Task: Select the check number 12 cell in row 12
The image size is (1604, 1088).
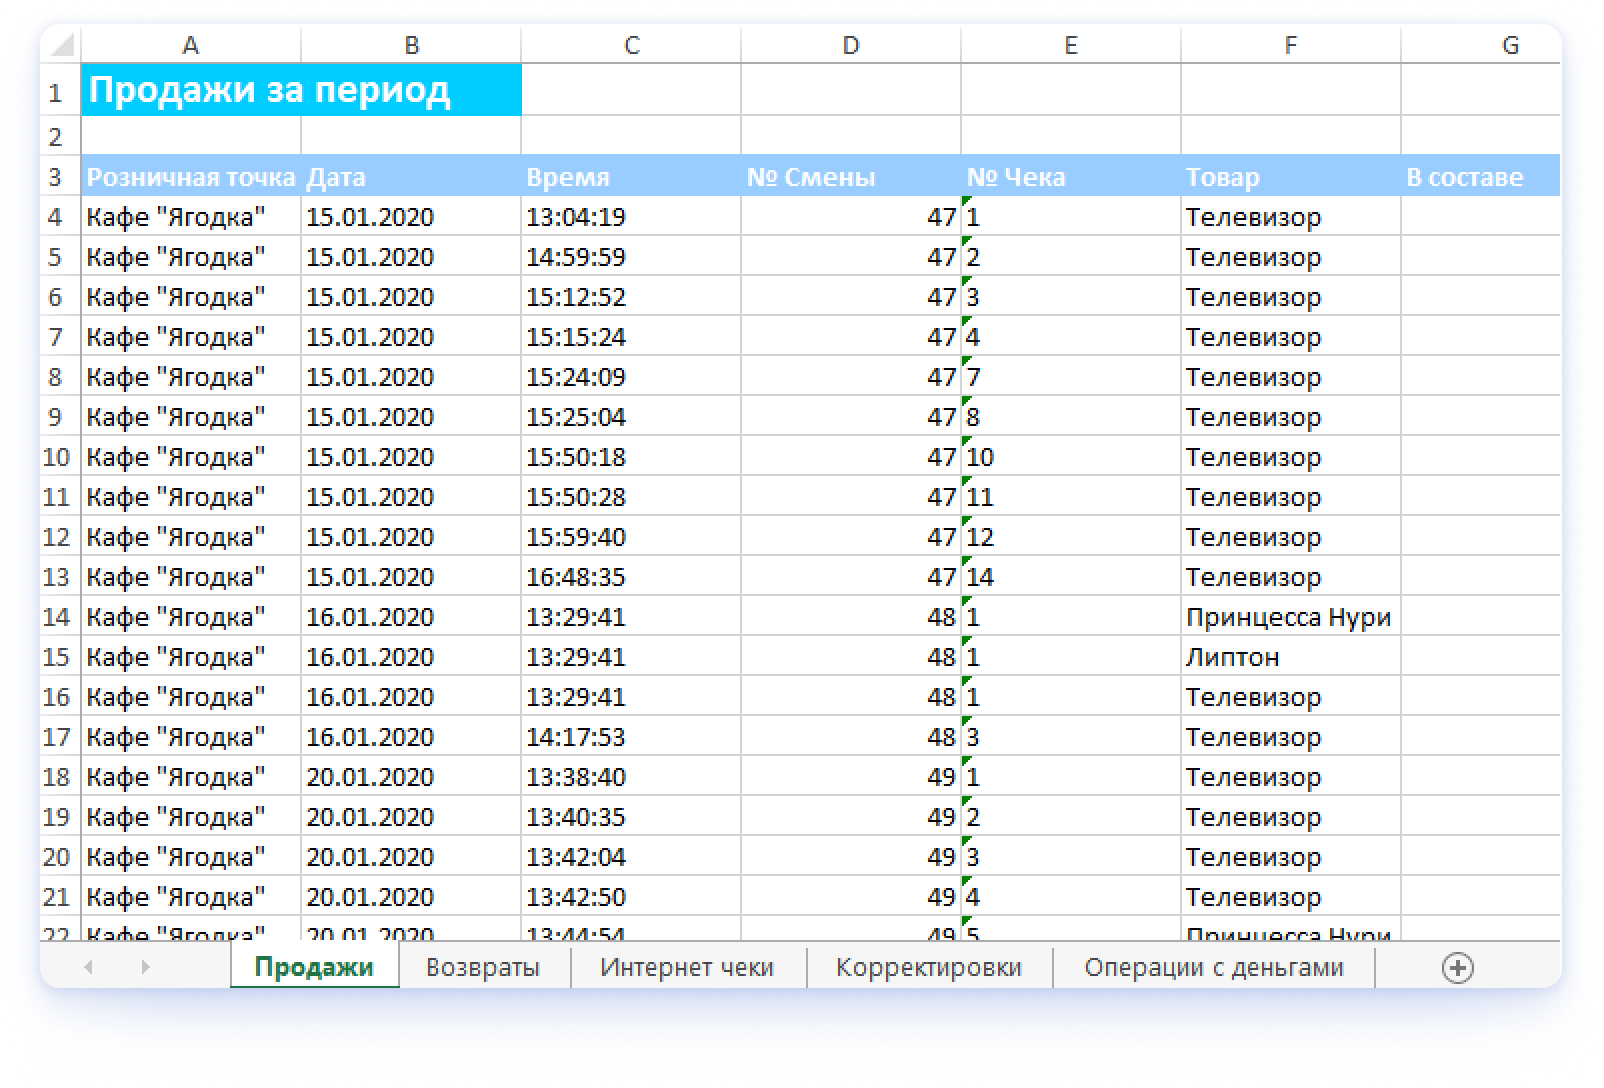Action: 1071,536
